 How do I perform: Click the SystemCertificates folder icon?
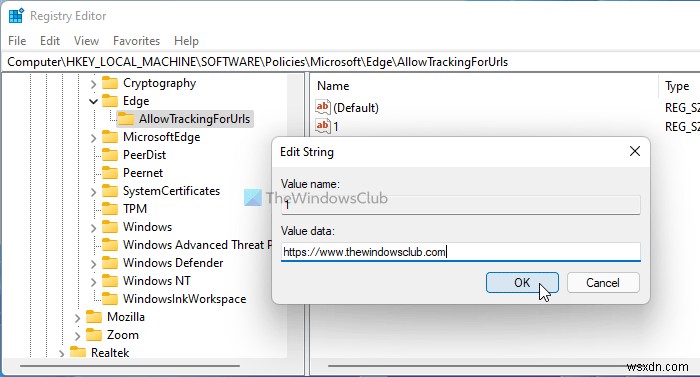[x=110, y=191]
